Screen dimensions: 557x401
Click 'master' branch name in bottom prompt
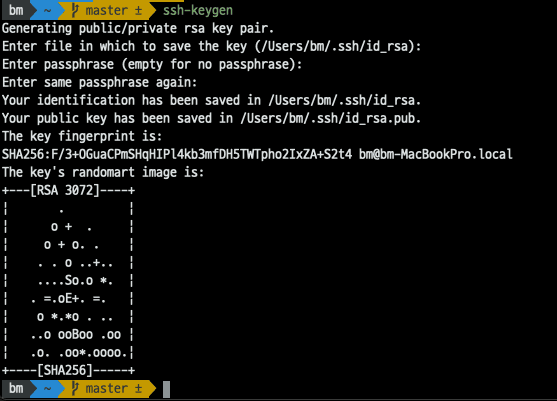pyautogui.click(x=107, y=389)
